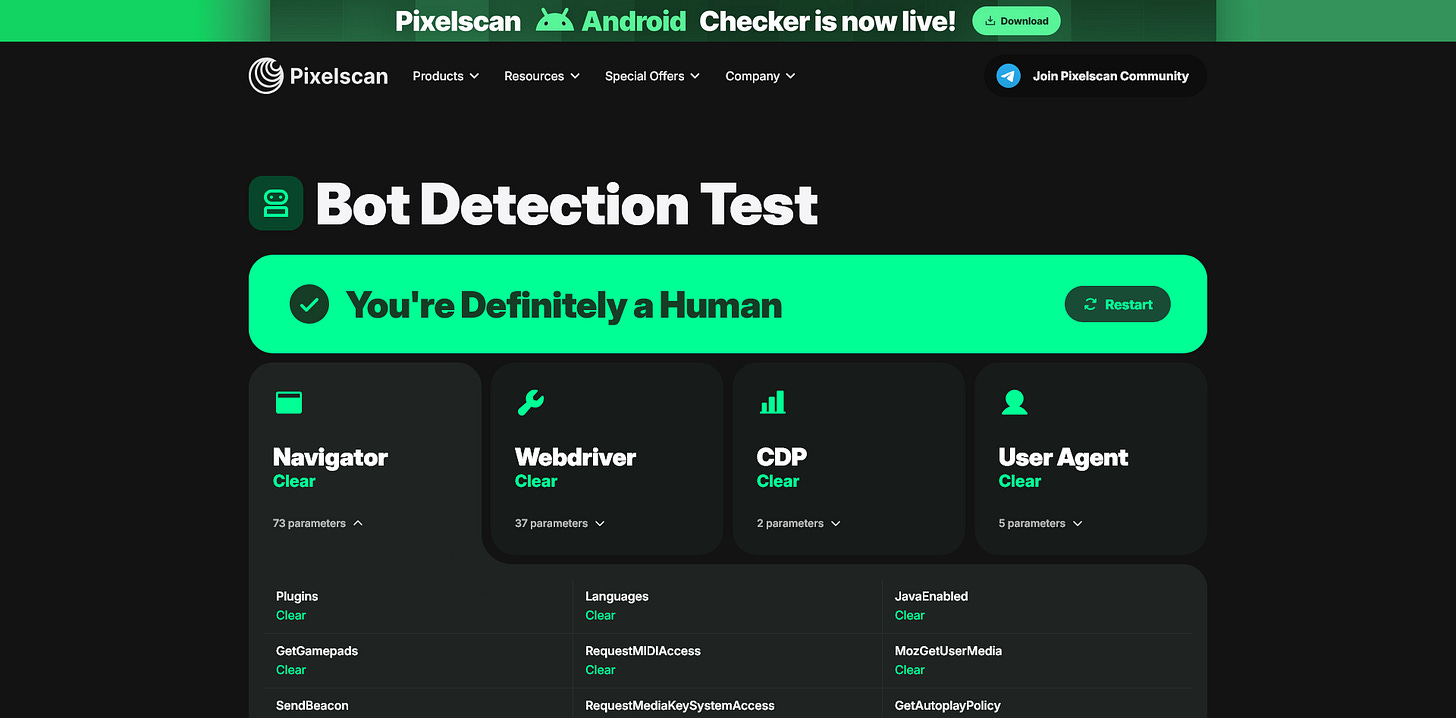1456x718 pixels.
Task: Select the CDP card
Action: [849, 458]
